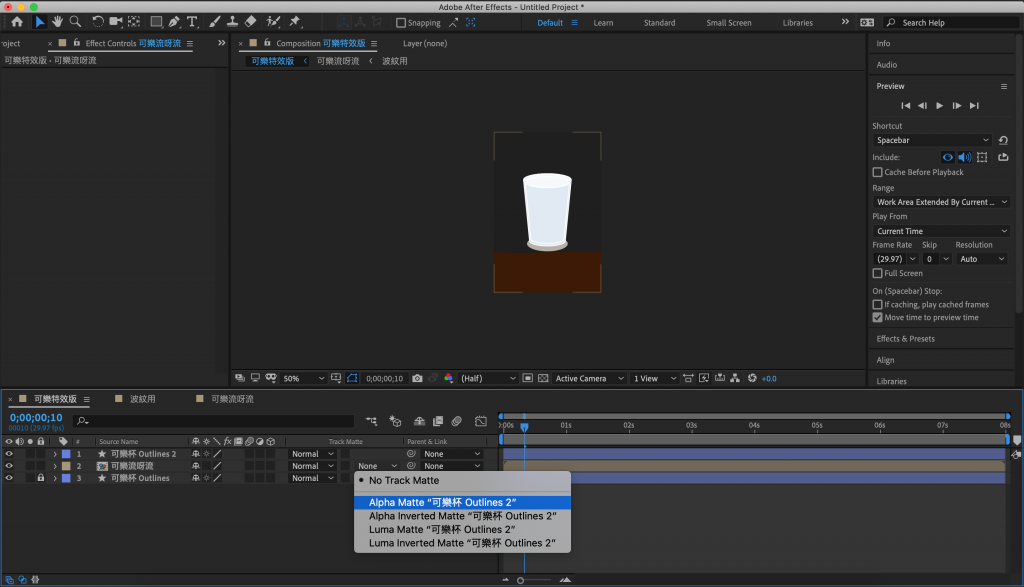Enable Cache Before Playback checkbox
The width and height of the screenshot is (1024, 587).
click(878, 172)
